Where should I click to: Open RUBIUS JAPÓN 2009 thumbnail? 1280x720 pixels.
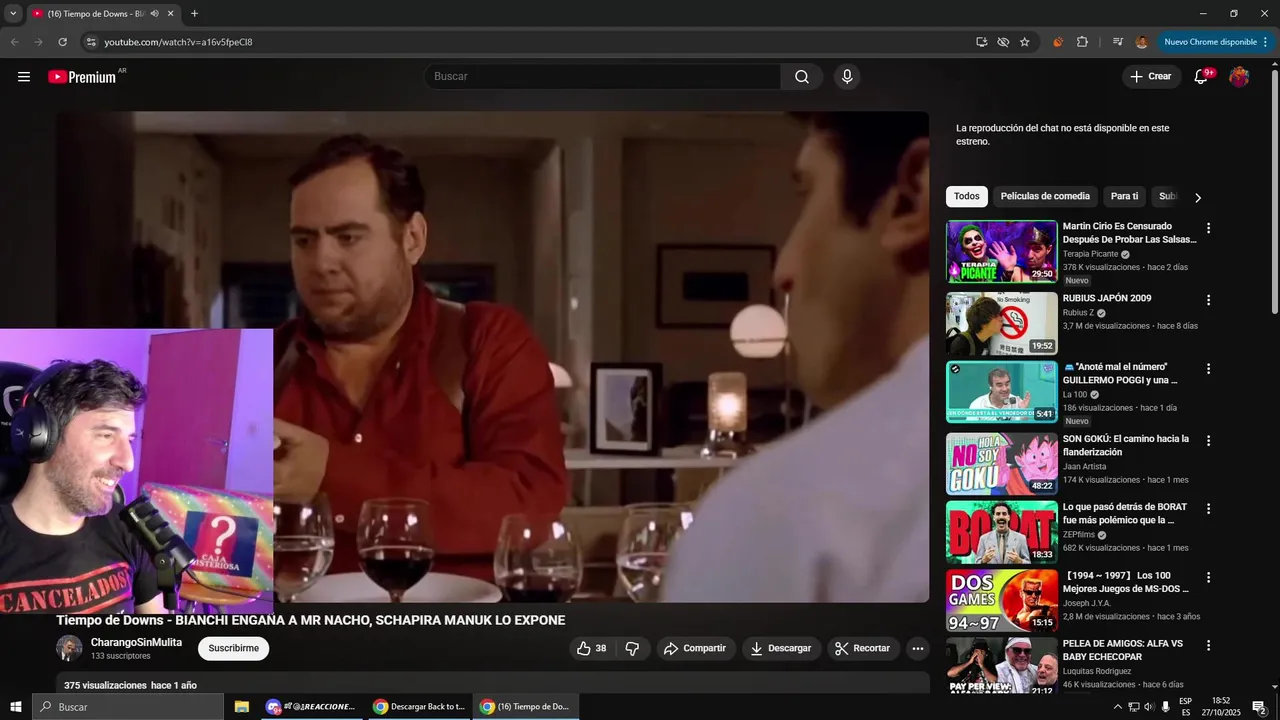pos(1001,324)
